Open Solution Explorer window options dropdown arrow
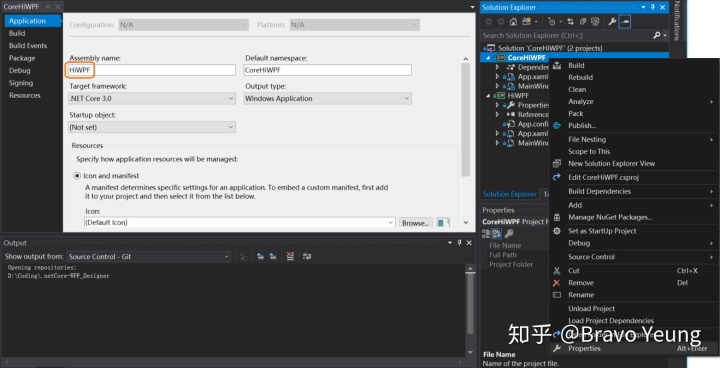The height and width of the screenshot is (368, 720). click(643, 7)
